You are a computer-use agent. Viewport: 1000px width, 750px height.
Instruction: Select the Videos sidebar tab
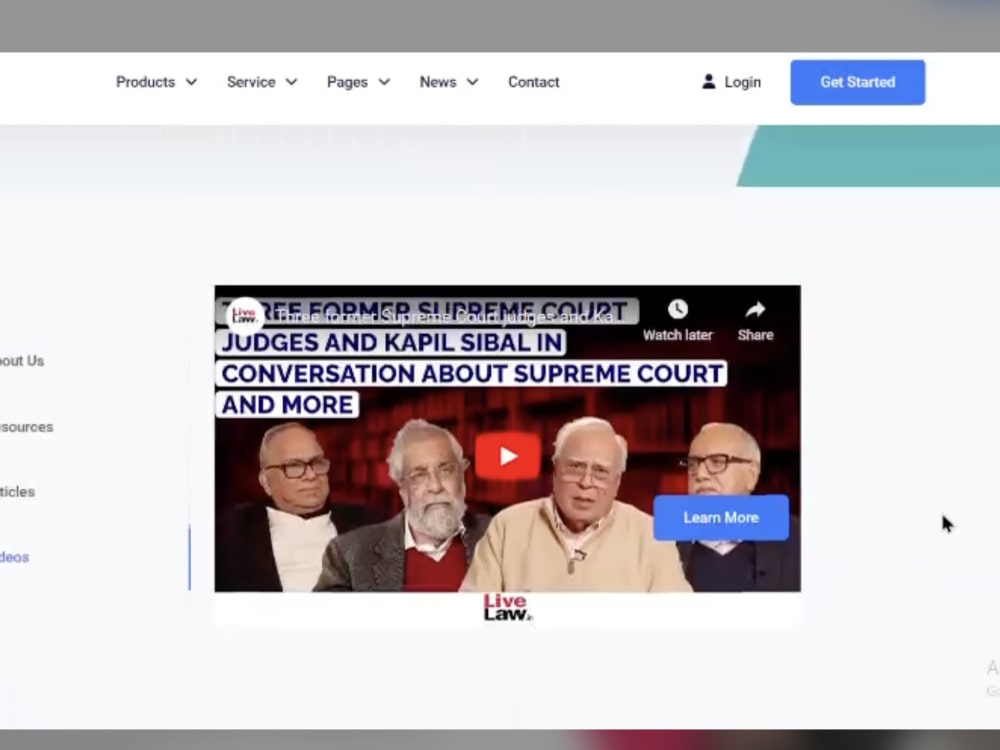[x=15, y=557]
